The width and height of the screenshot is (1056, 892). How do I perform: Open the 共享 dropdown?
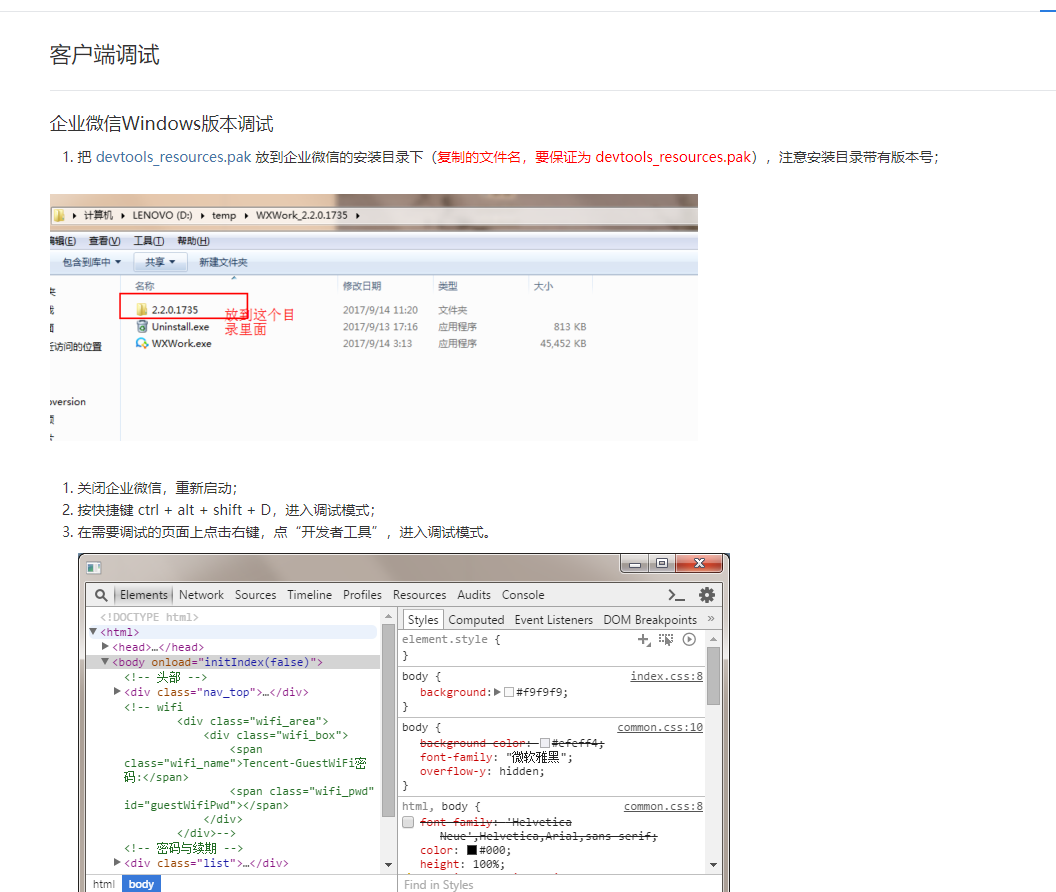coord(160,262)
